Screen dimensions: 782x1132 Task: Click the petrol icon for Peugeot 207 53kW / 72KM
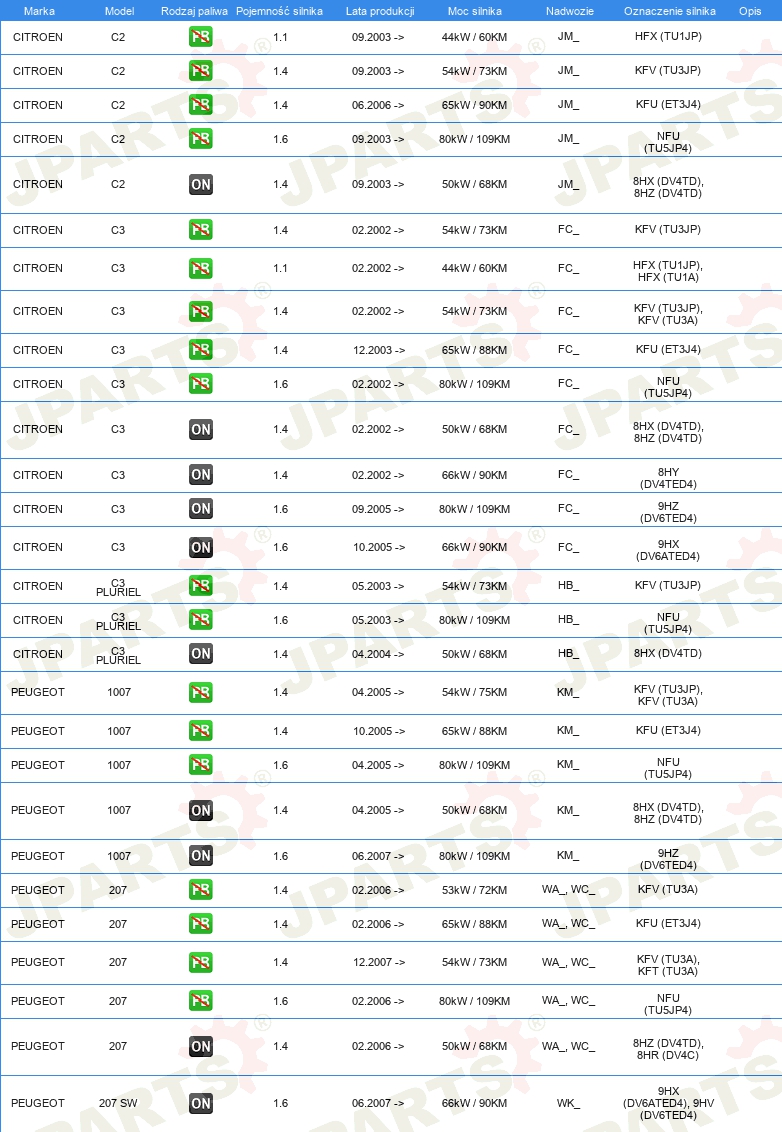pos(201,889)
